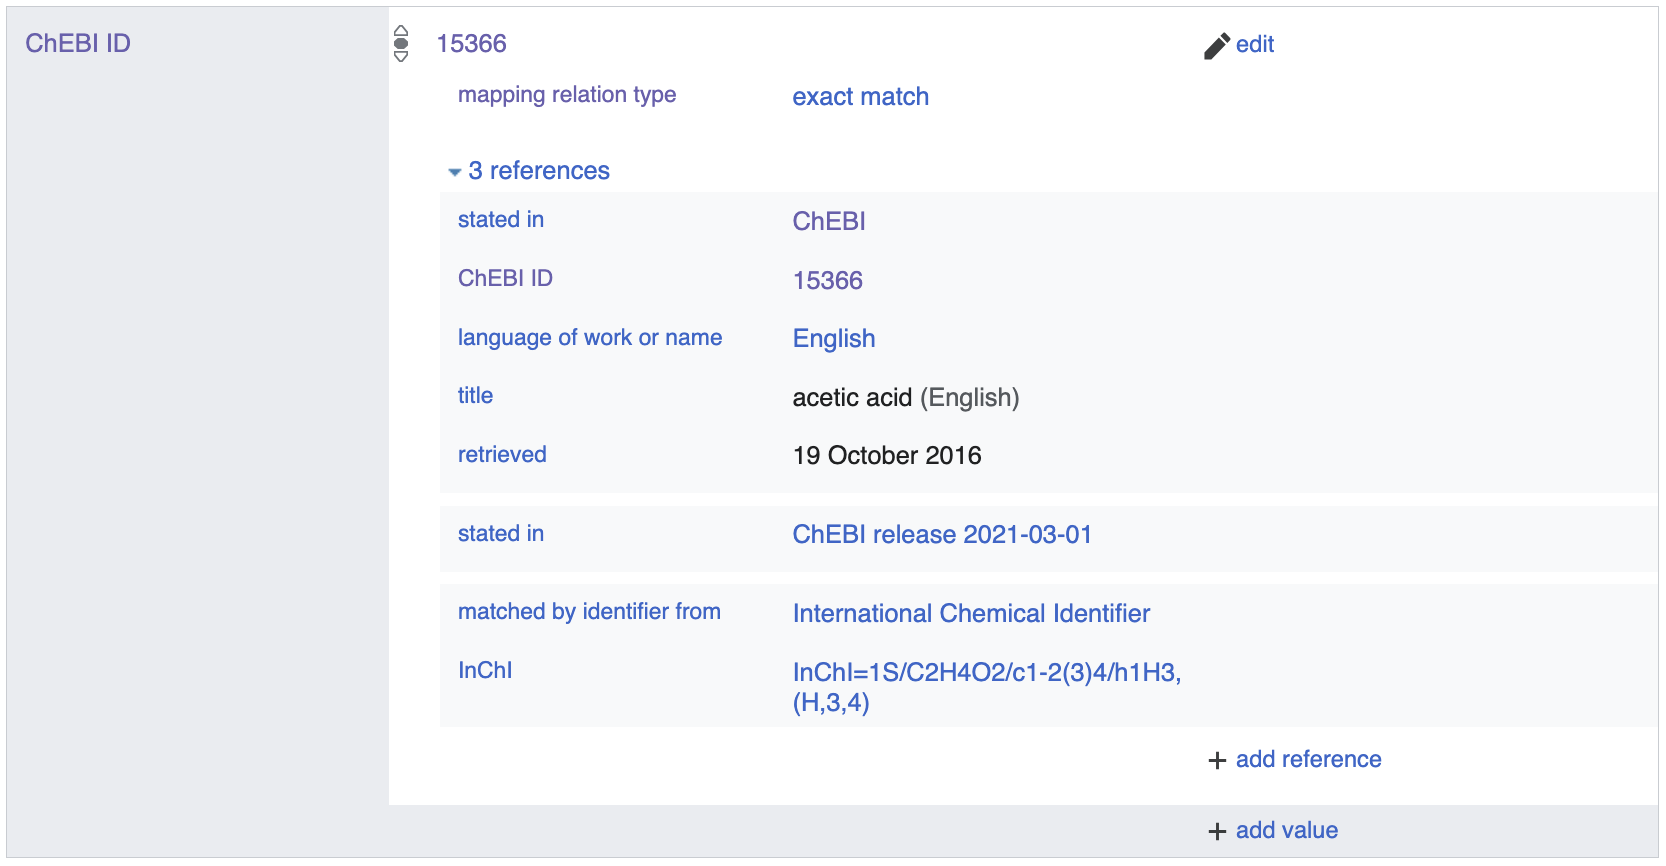The image size is (1666, 866).
Task: Open mapping relation type property
Action: pos(567,95)
